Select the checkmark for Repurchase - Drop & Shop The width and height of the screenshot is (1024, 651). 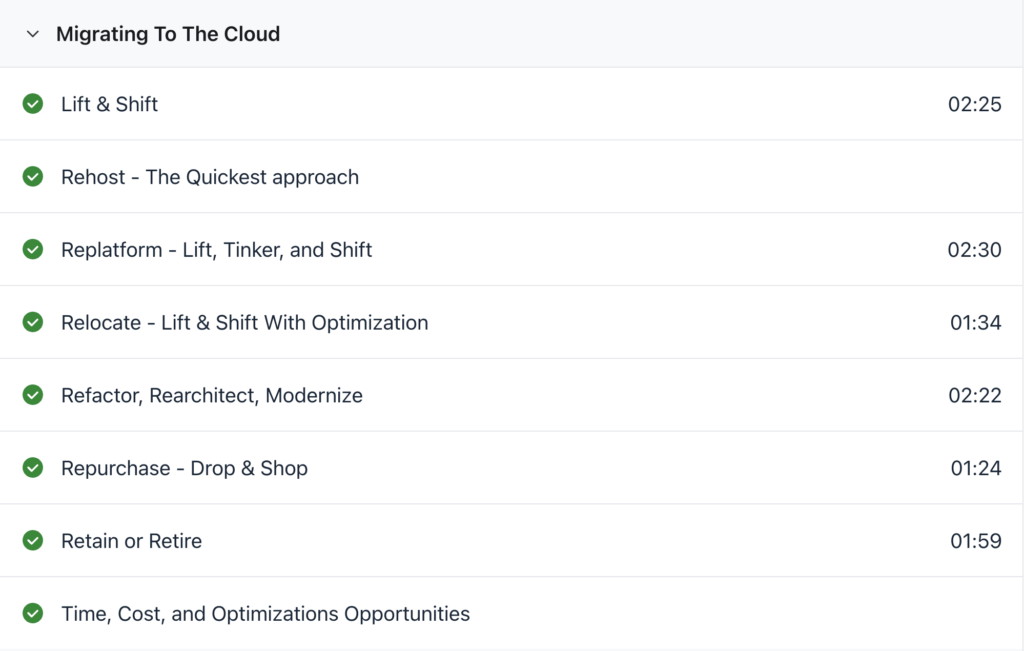pyautogui.click(x=33, y=468)
